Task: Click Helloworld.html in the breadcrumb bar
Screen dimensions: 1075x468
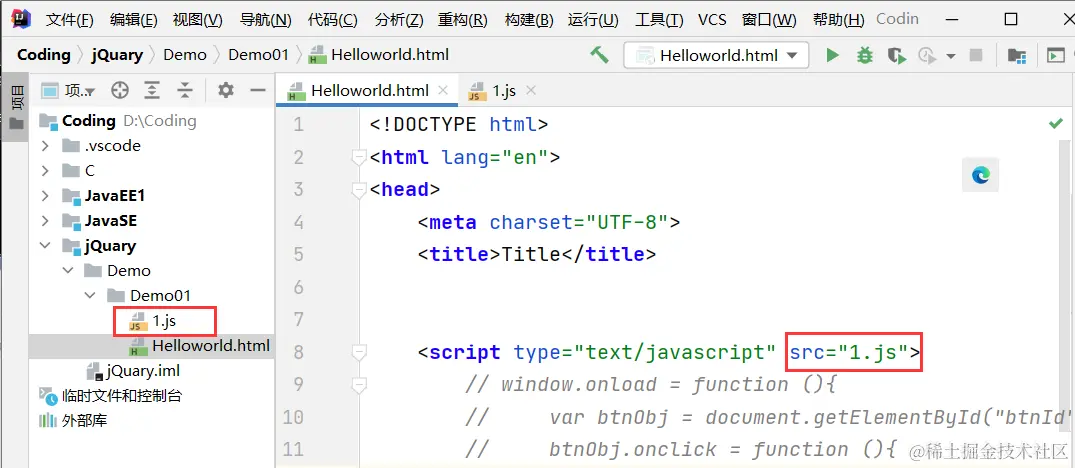Action: click(379, 55)
